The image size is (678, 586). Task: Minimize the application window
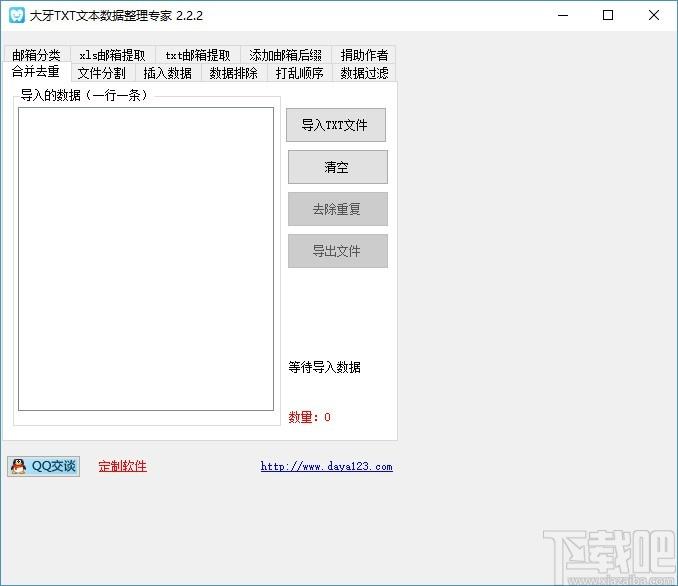click(563, 15)
